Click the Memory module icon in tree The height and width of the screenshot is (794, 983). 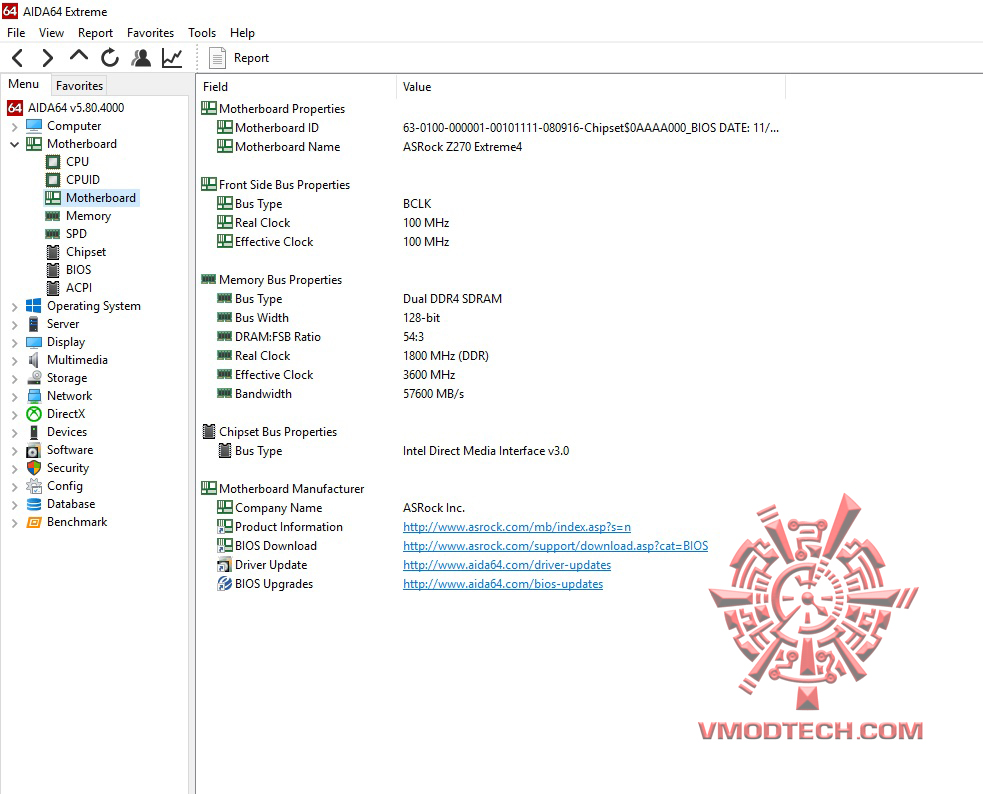(53, 216)
